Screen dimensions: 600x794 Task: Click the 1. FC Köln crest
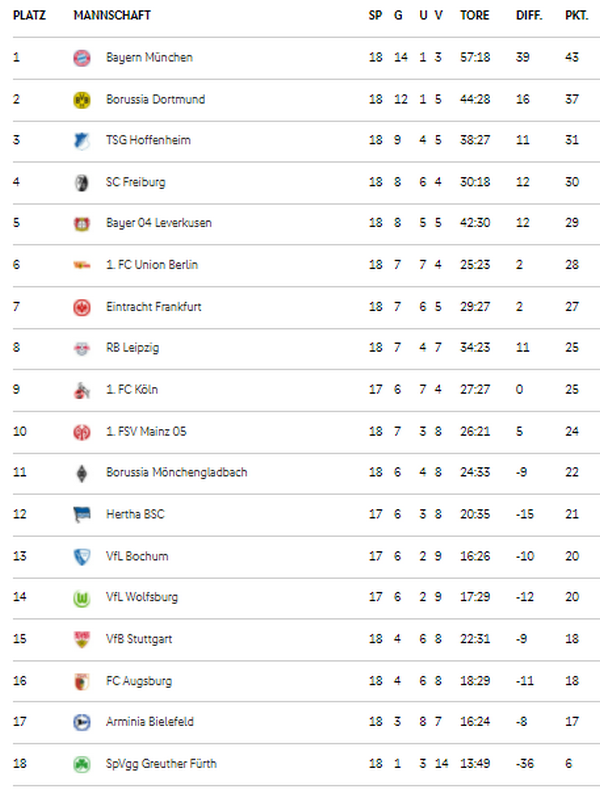coord(82,390)
